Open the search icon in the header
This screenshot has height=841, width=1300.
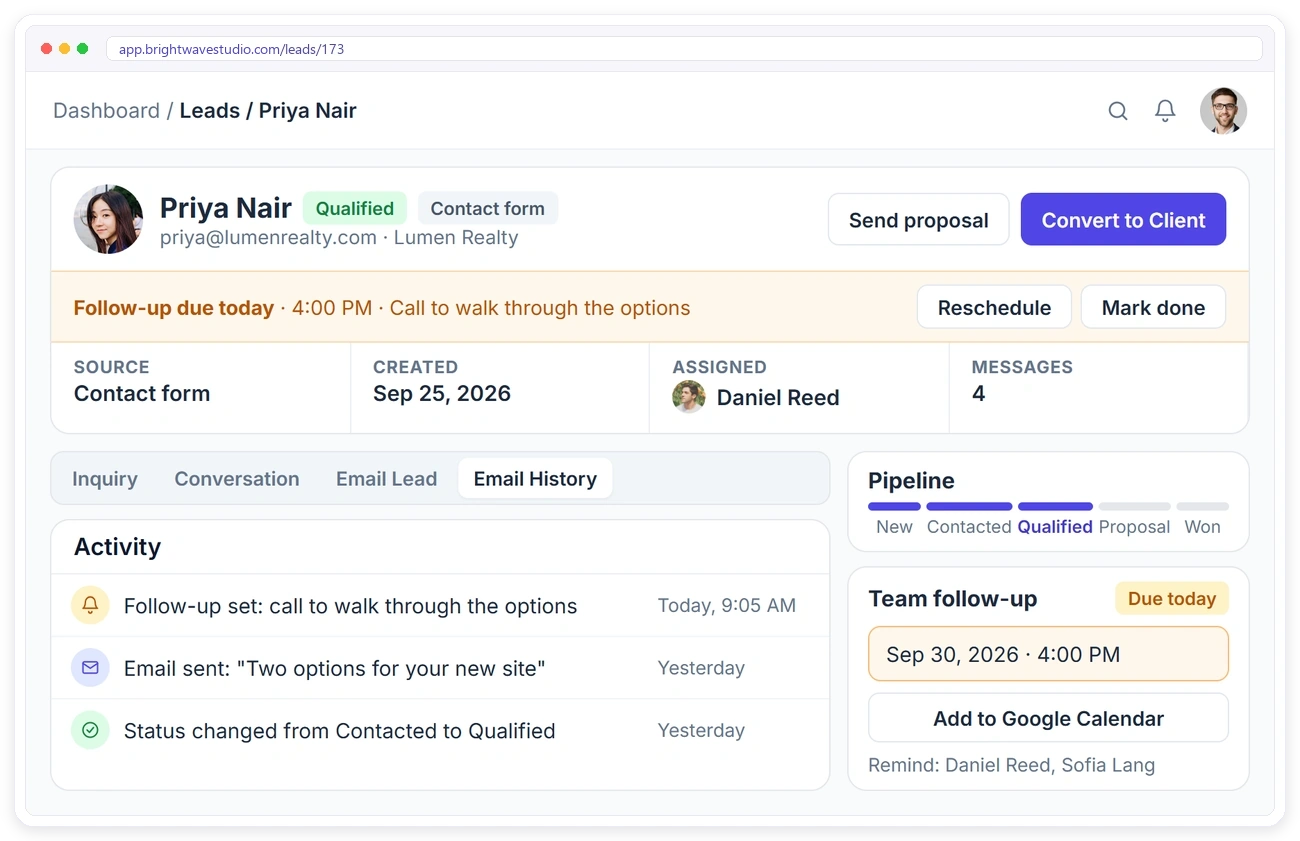pos(1118,111)
